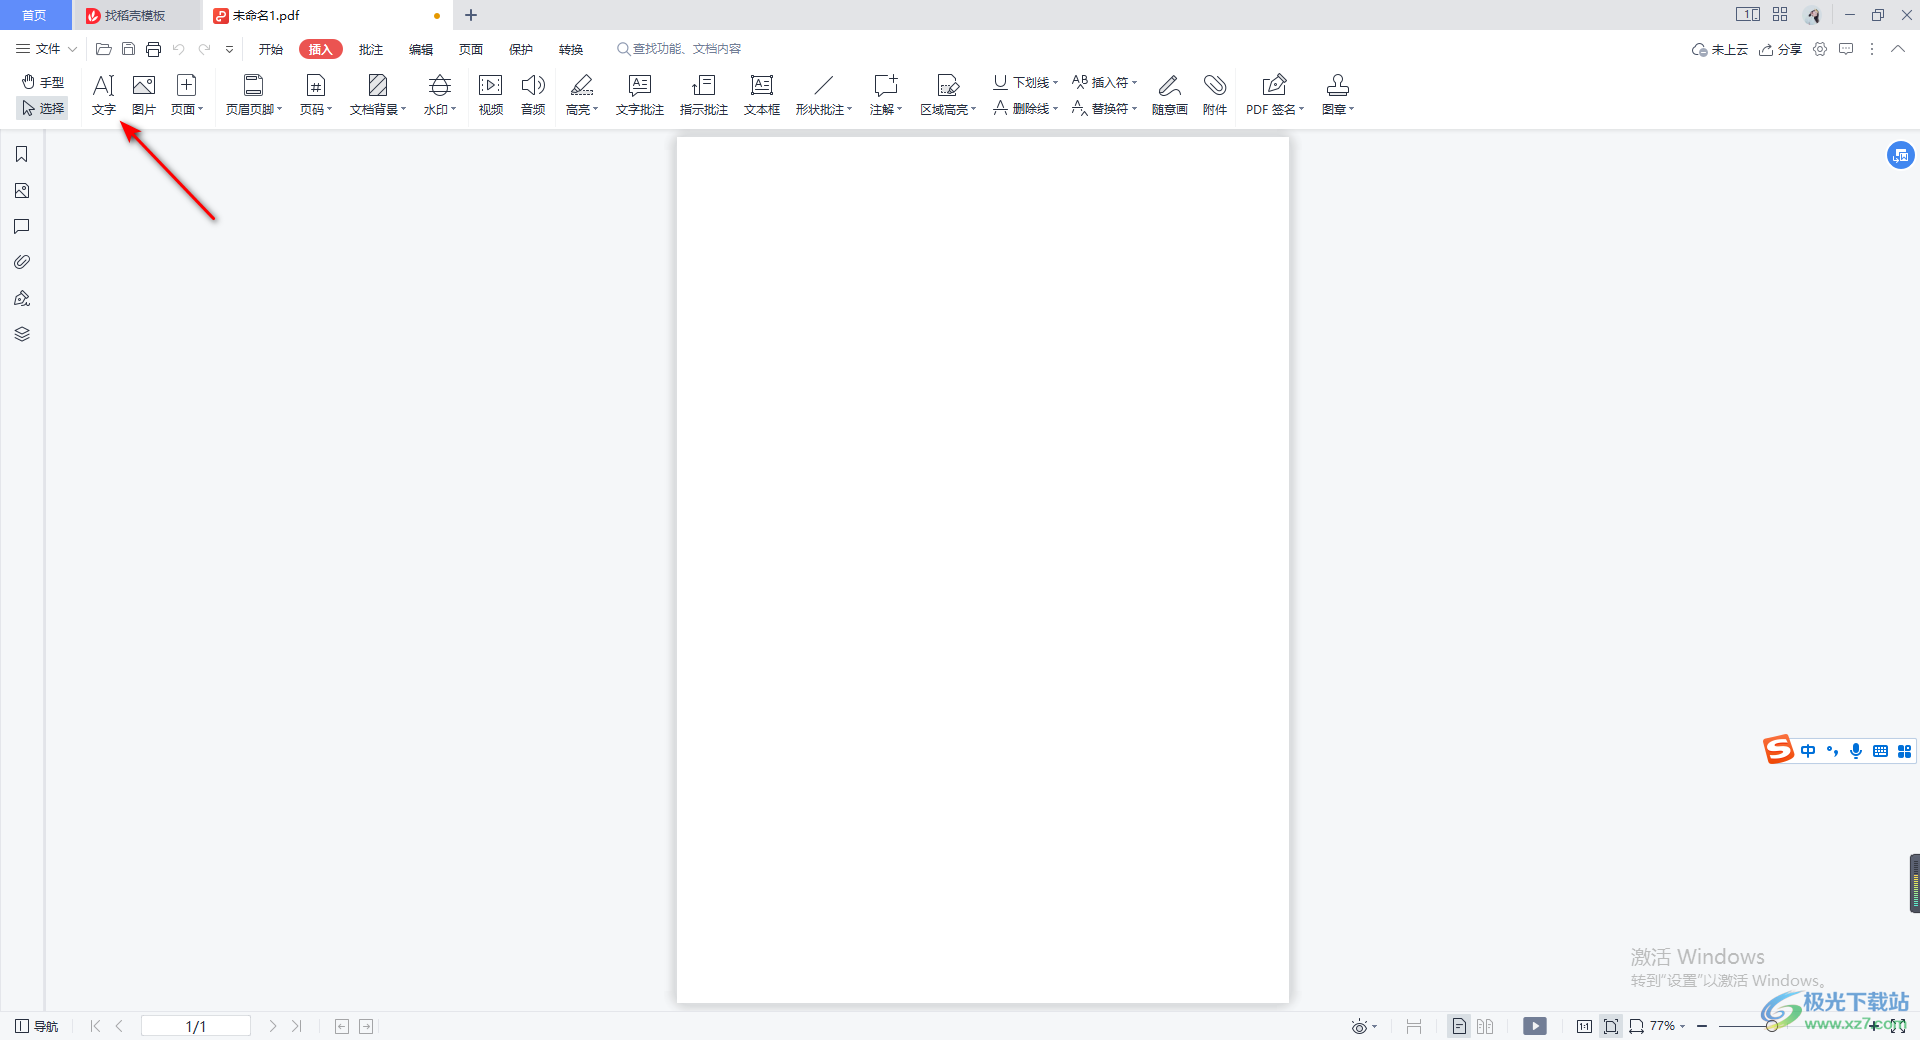Click the open file folder icon
The image size is (1920, 1040).
pyautogui.click(x=103, y=49)
